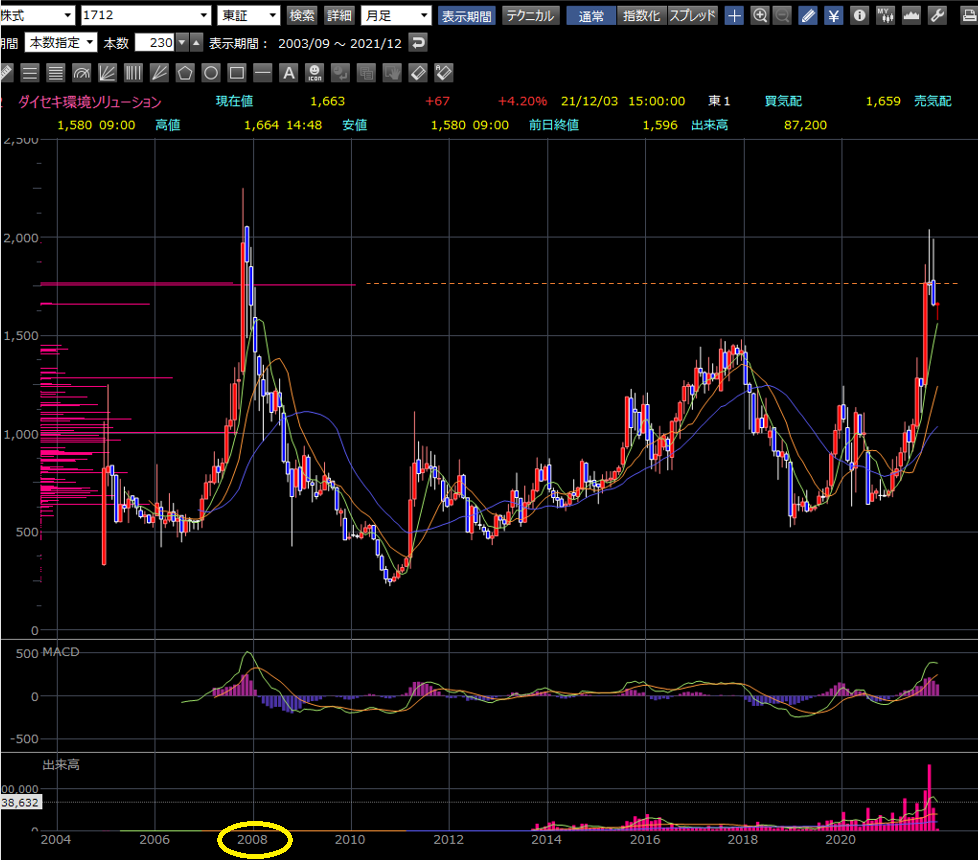Image resolution: width=978 pixels, height=860 pixels.
Task: Select the pentagon drawing tool
Action: pyautogui.click(x=185, y=73)
